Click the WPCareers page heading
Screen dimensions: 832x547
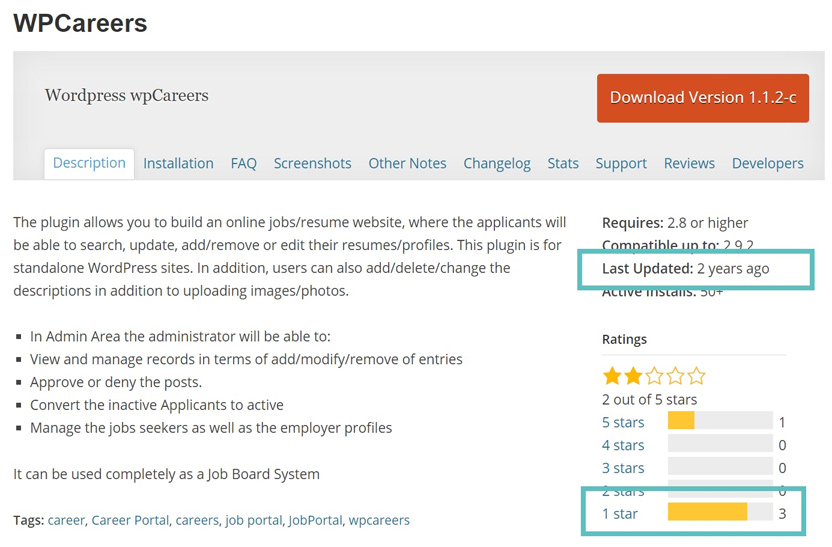[x=80, y=23]
